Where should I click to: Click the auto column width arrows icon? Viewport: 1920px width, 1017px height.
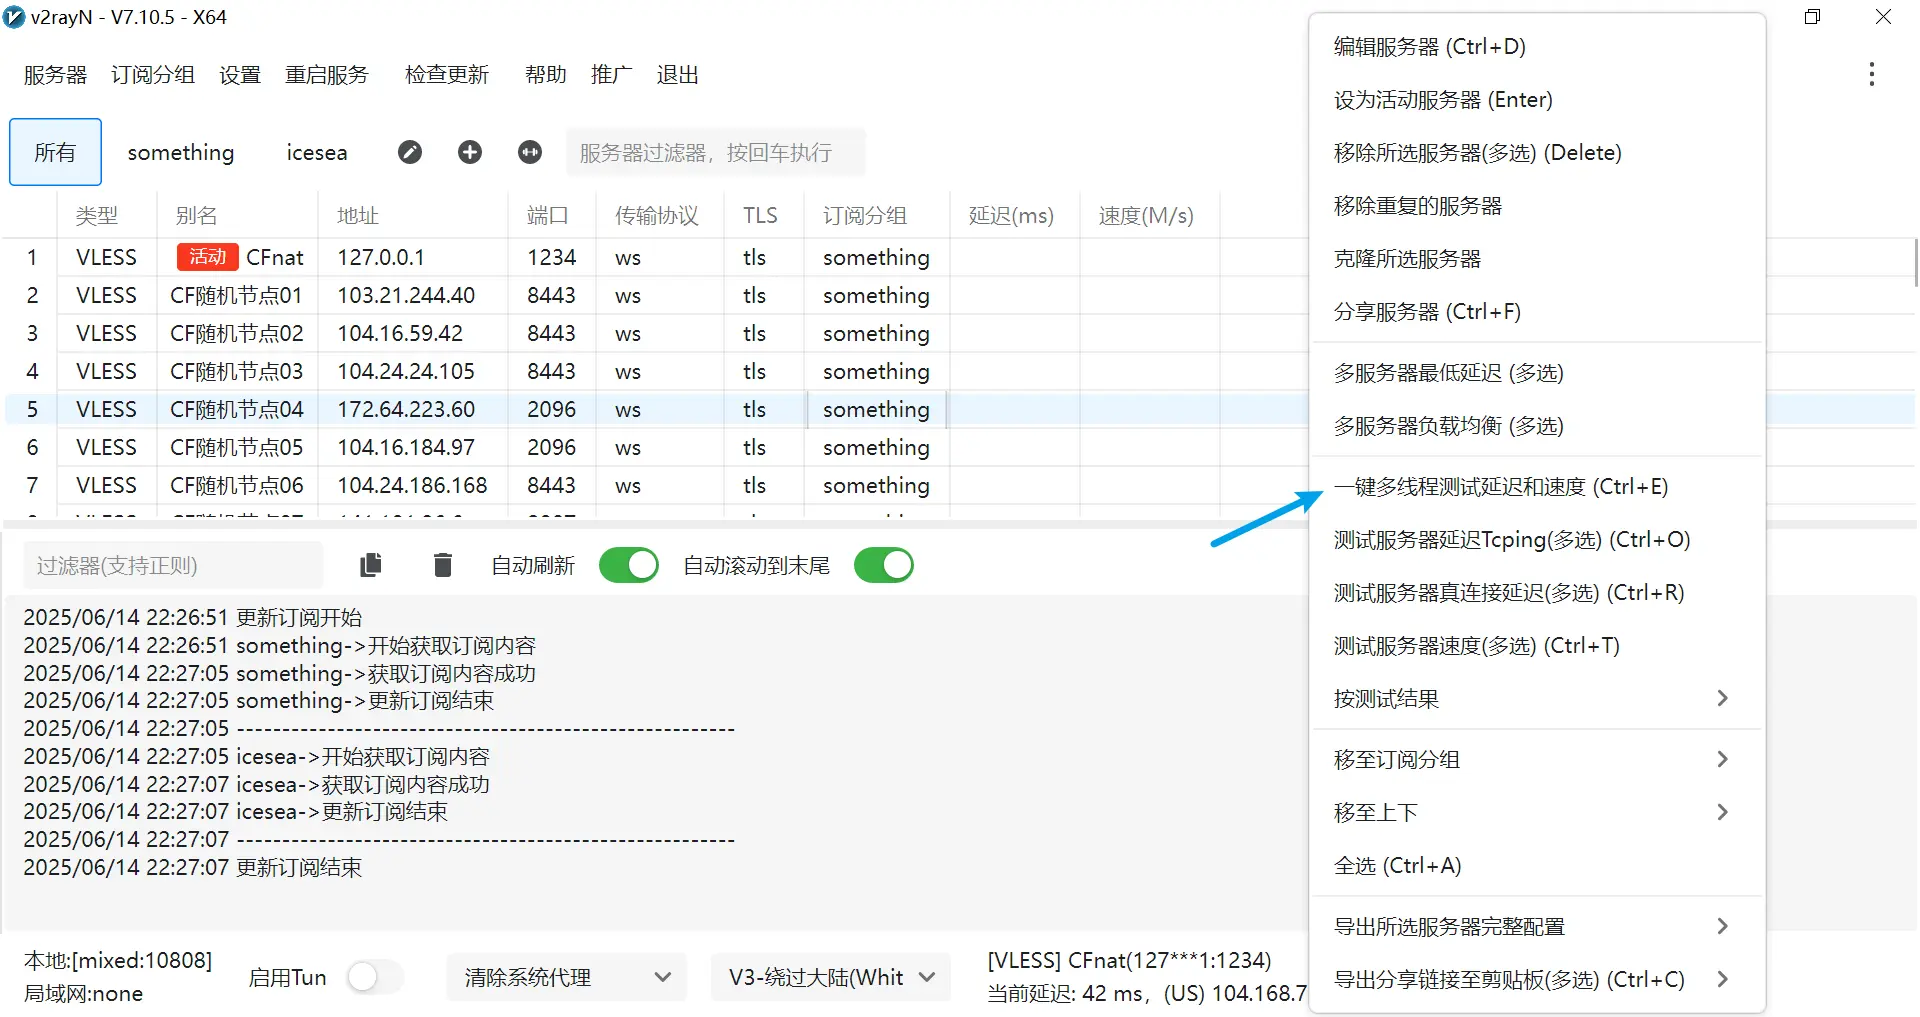coord(530,152)
